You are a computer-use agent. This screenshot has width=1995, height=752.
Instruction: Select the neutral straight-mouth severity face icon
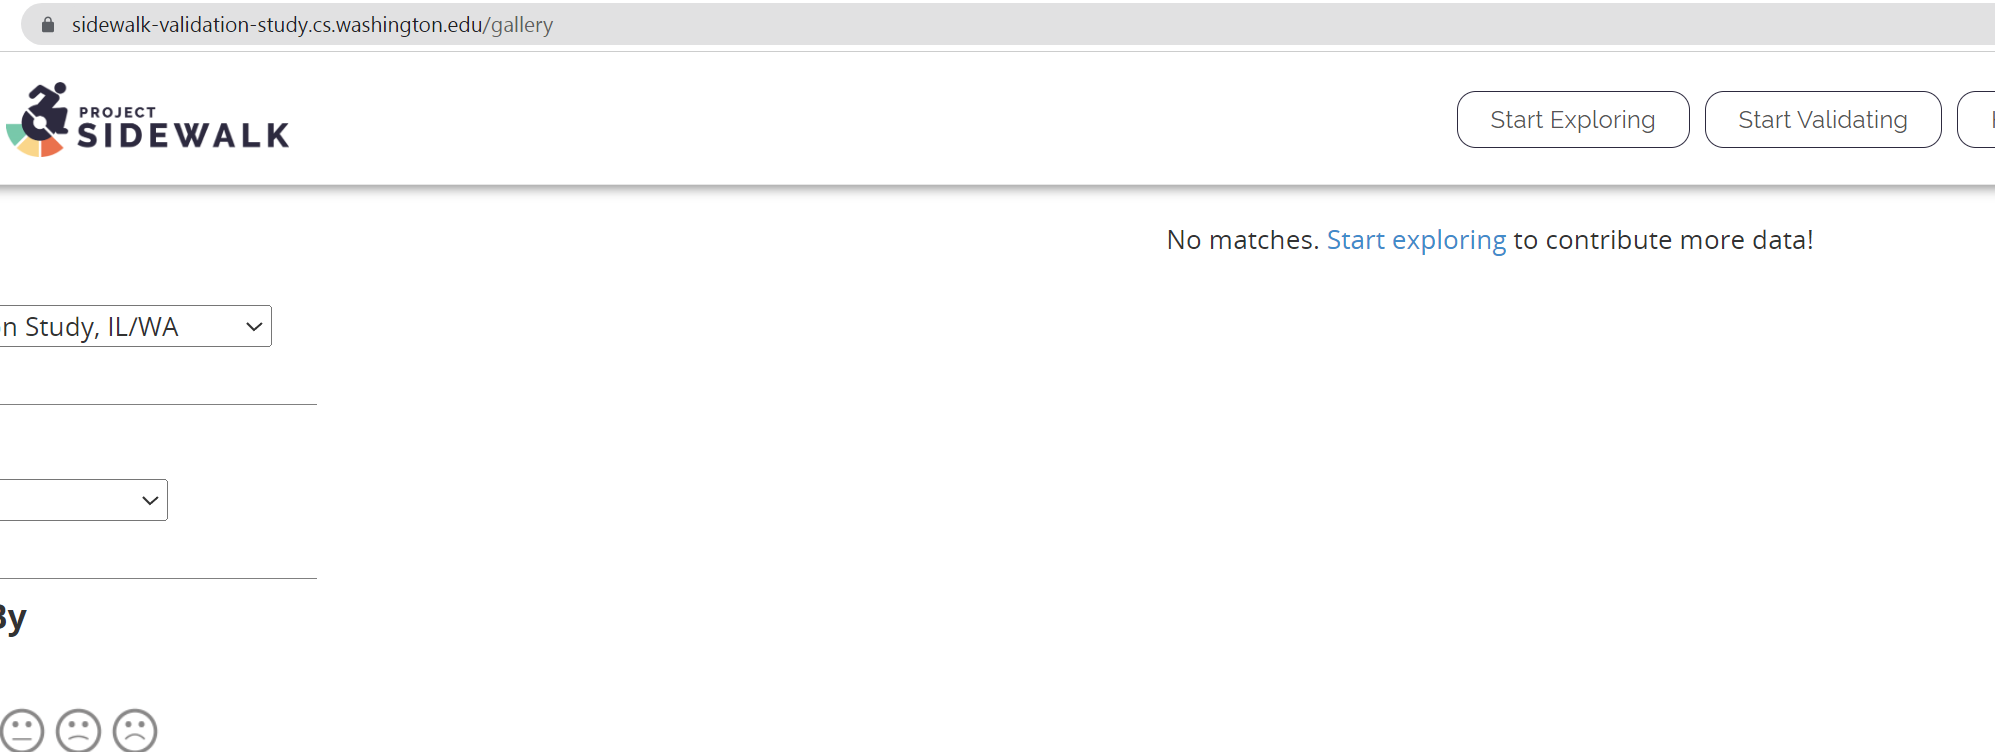tap(23, 728)
